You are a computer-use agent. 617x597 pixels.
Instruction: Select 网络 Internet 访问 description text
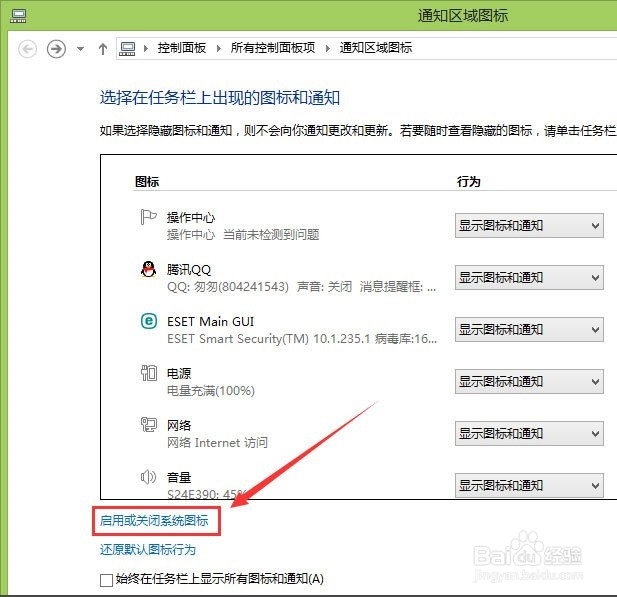point(217,443)
